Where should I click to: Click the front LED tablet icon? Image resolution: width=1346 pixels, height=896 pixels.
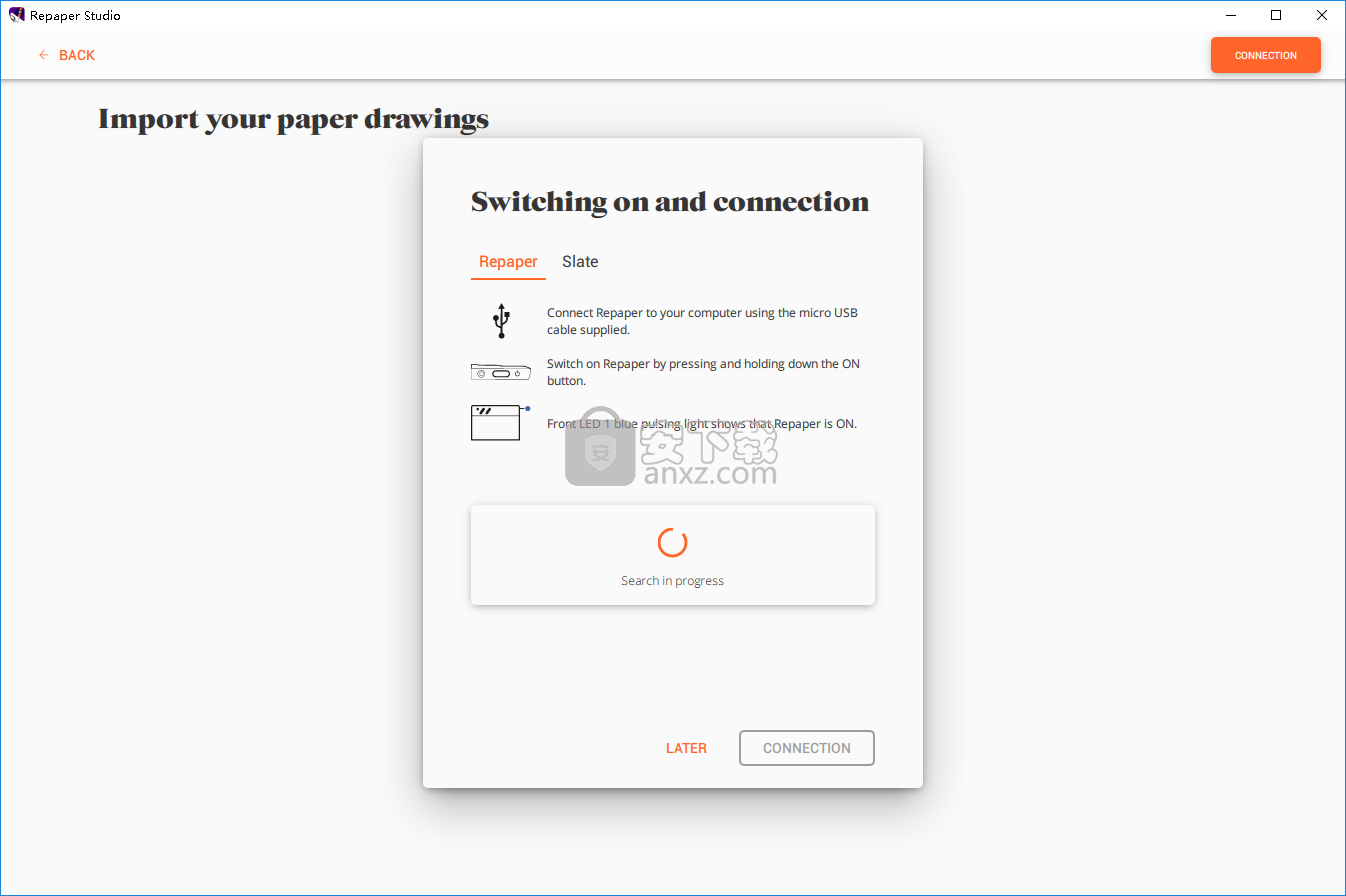point(499,422)
